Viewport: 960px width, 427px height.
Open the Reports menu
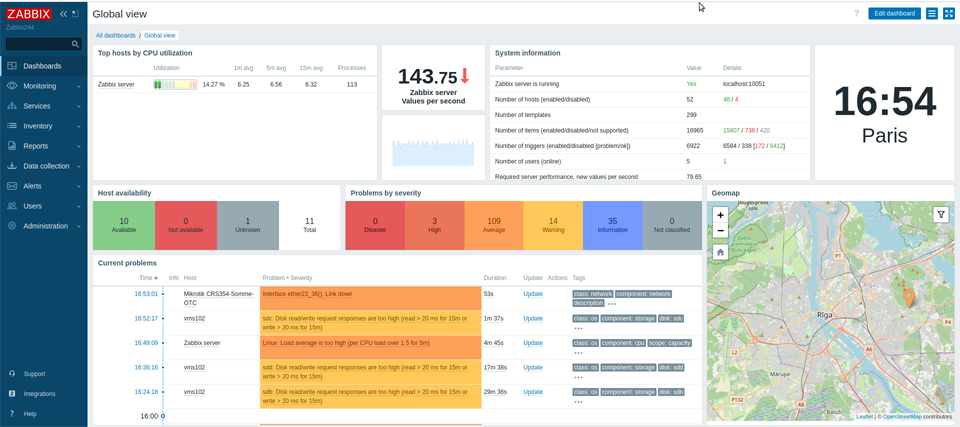pos(43,146)
